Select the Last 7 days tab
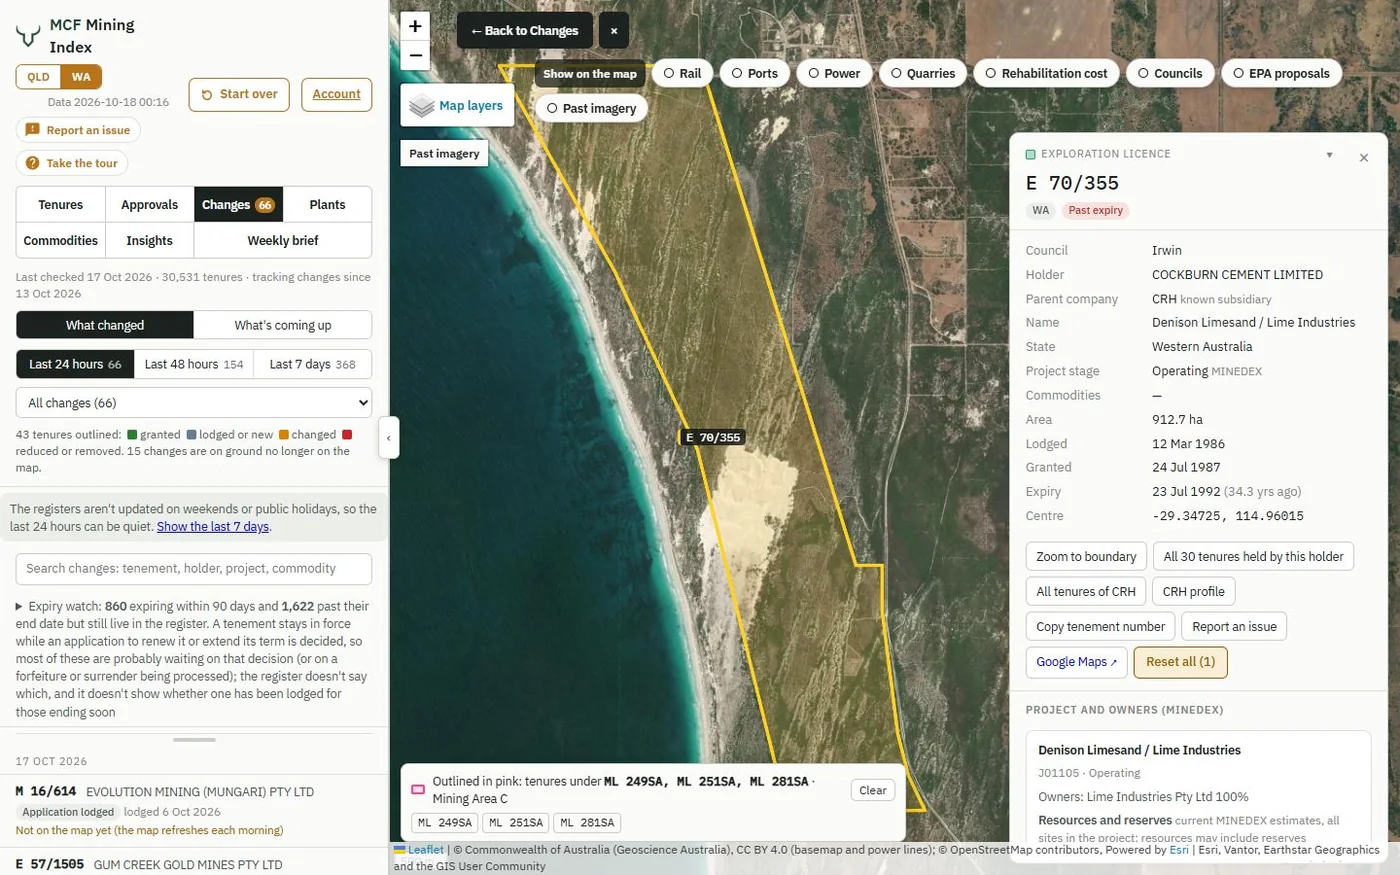The width and height of the screenshot is (1400, 875). pyautogui.click(x=312, y=364)
